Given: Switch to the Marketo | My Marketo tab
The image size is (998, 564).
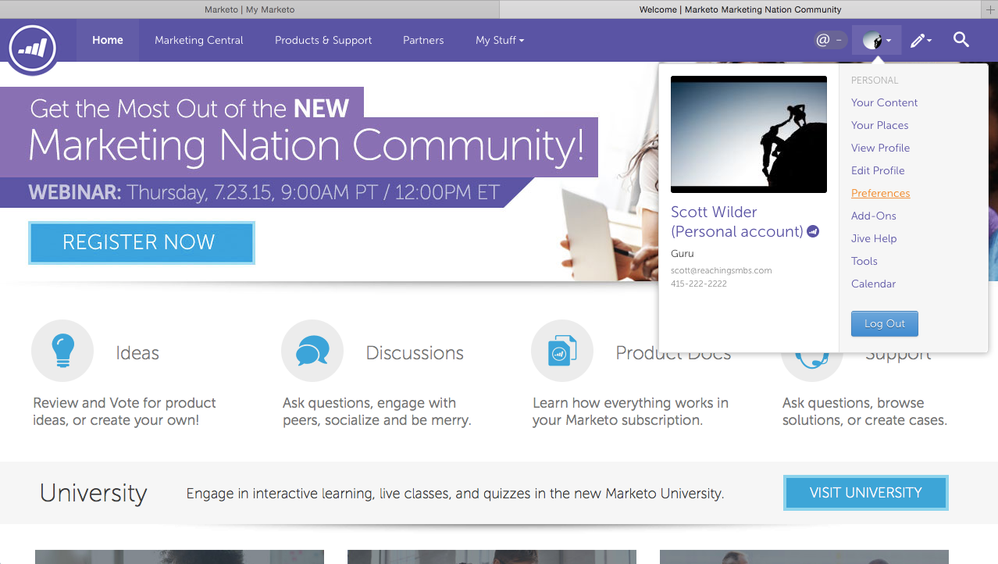Looking at the screenshot, I should point(250,10).
